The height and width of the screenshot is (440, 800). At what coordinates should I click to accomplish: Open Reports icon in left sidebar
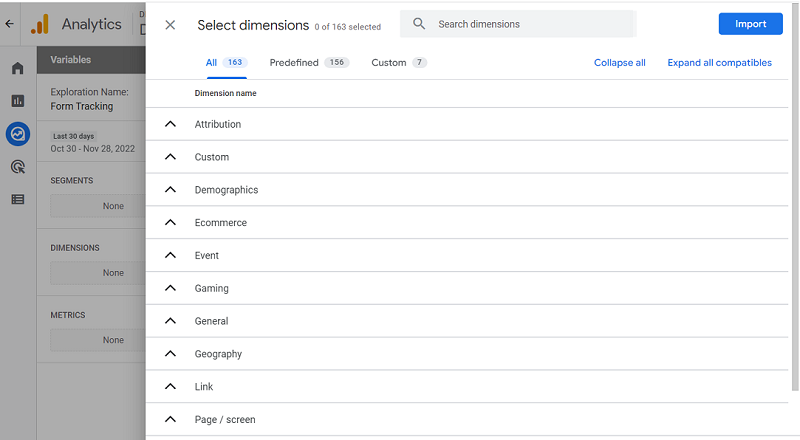tap(17, 100)
